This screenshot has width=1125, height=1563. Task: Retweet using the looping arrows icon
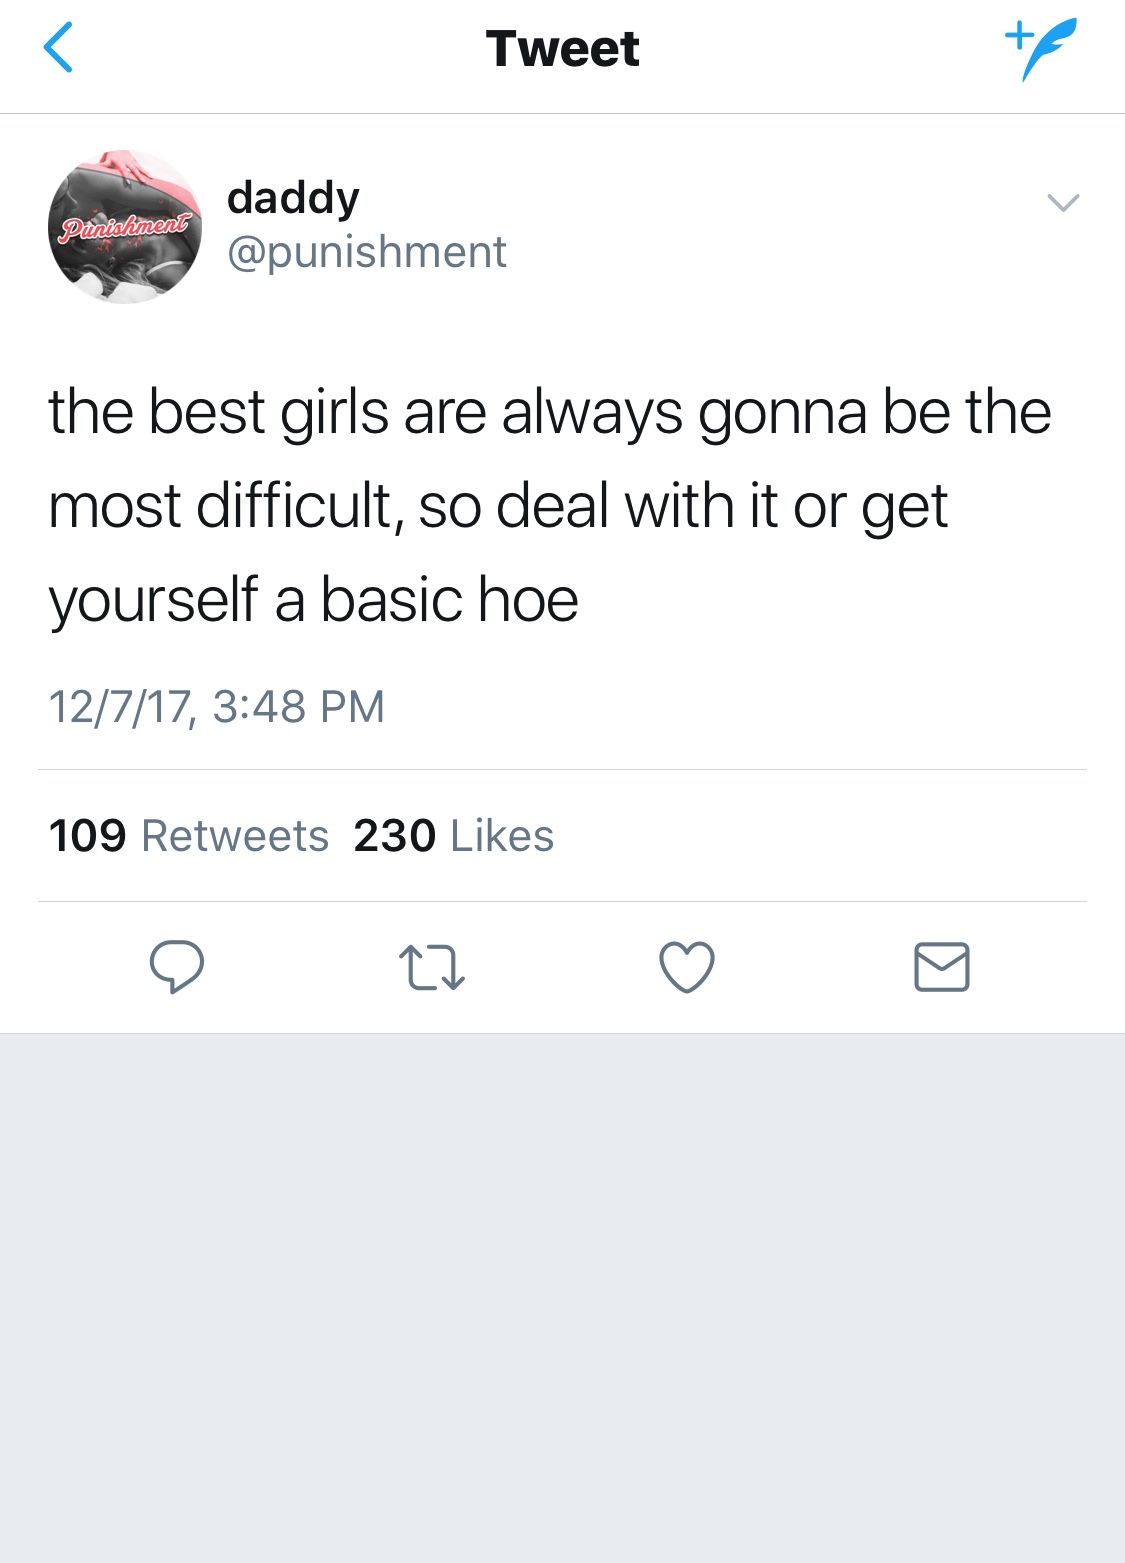coord(432,968)
